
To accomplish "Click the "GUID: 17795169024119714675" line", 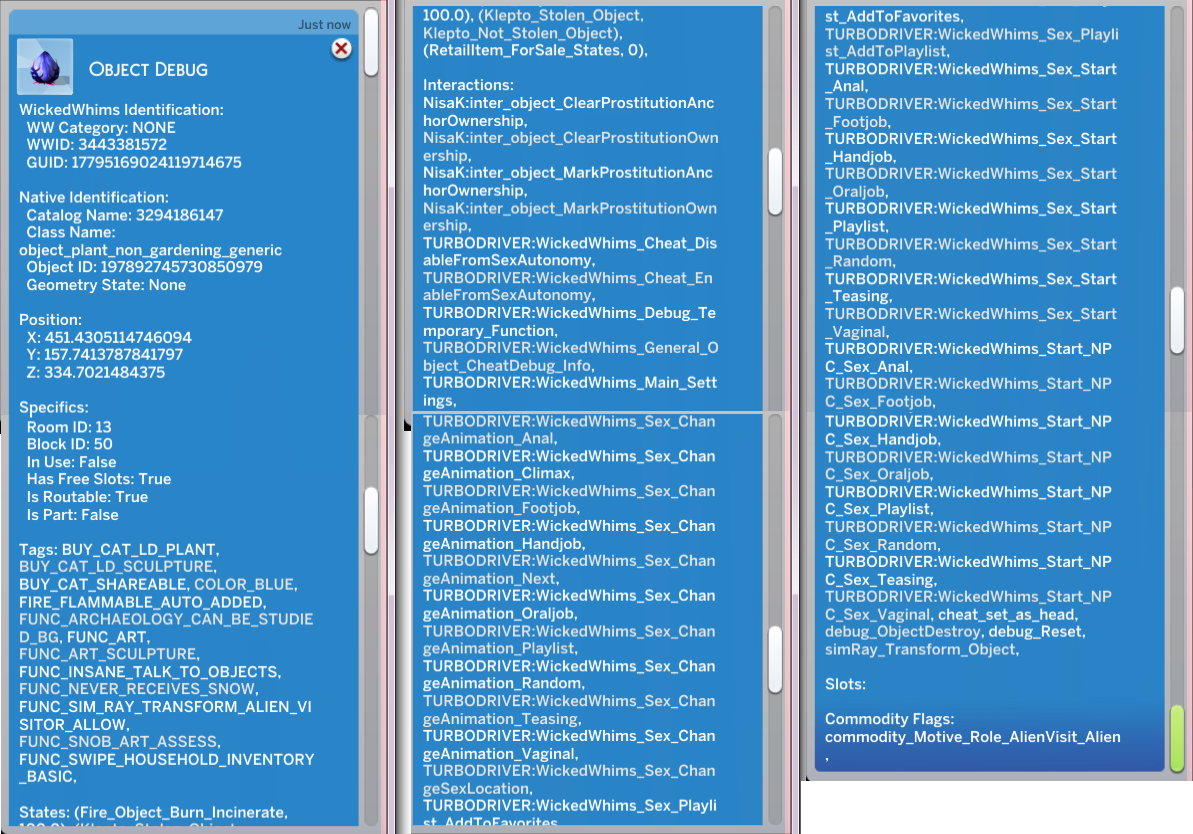I will pos(134,162).
